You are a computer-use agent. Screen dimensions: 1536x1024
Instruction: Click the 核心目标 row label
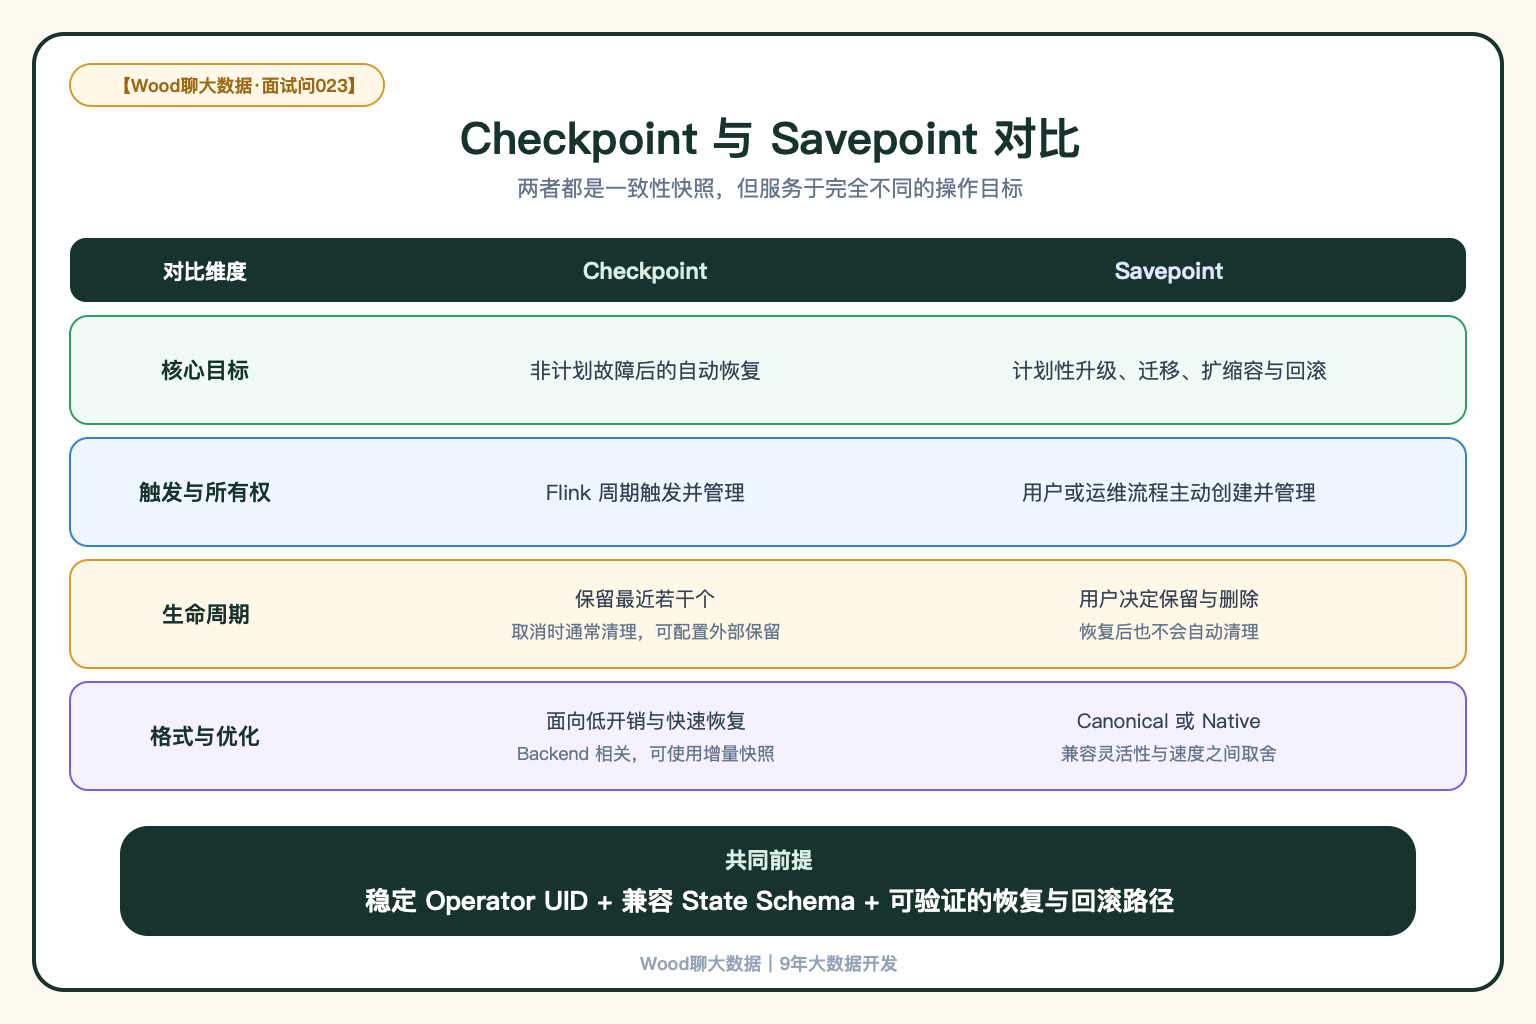tap(205, 371)
